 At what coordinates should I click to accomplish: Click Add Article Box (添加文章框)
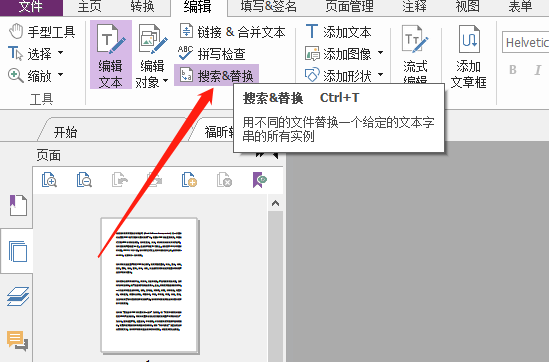tap(468, 56)
